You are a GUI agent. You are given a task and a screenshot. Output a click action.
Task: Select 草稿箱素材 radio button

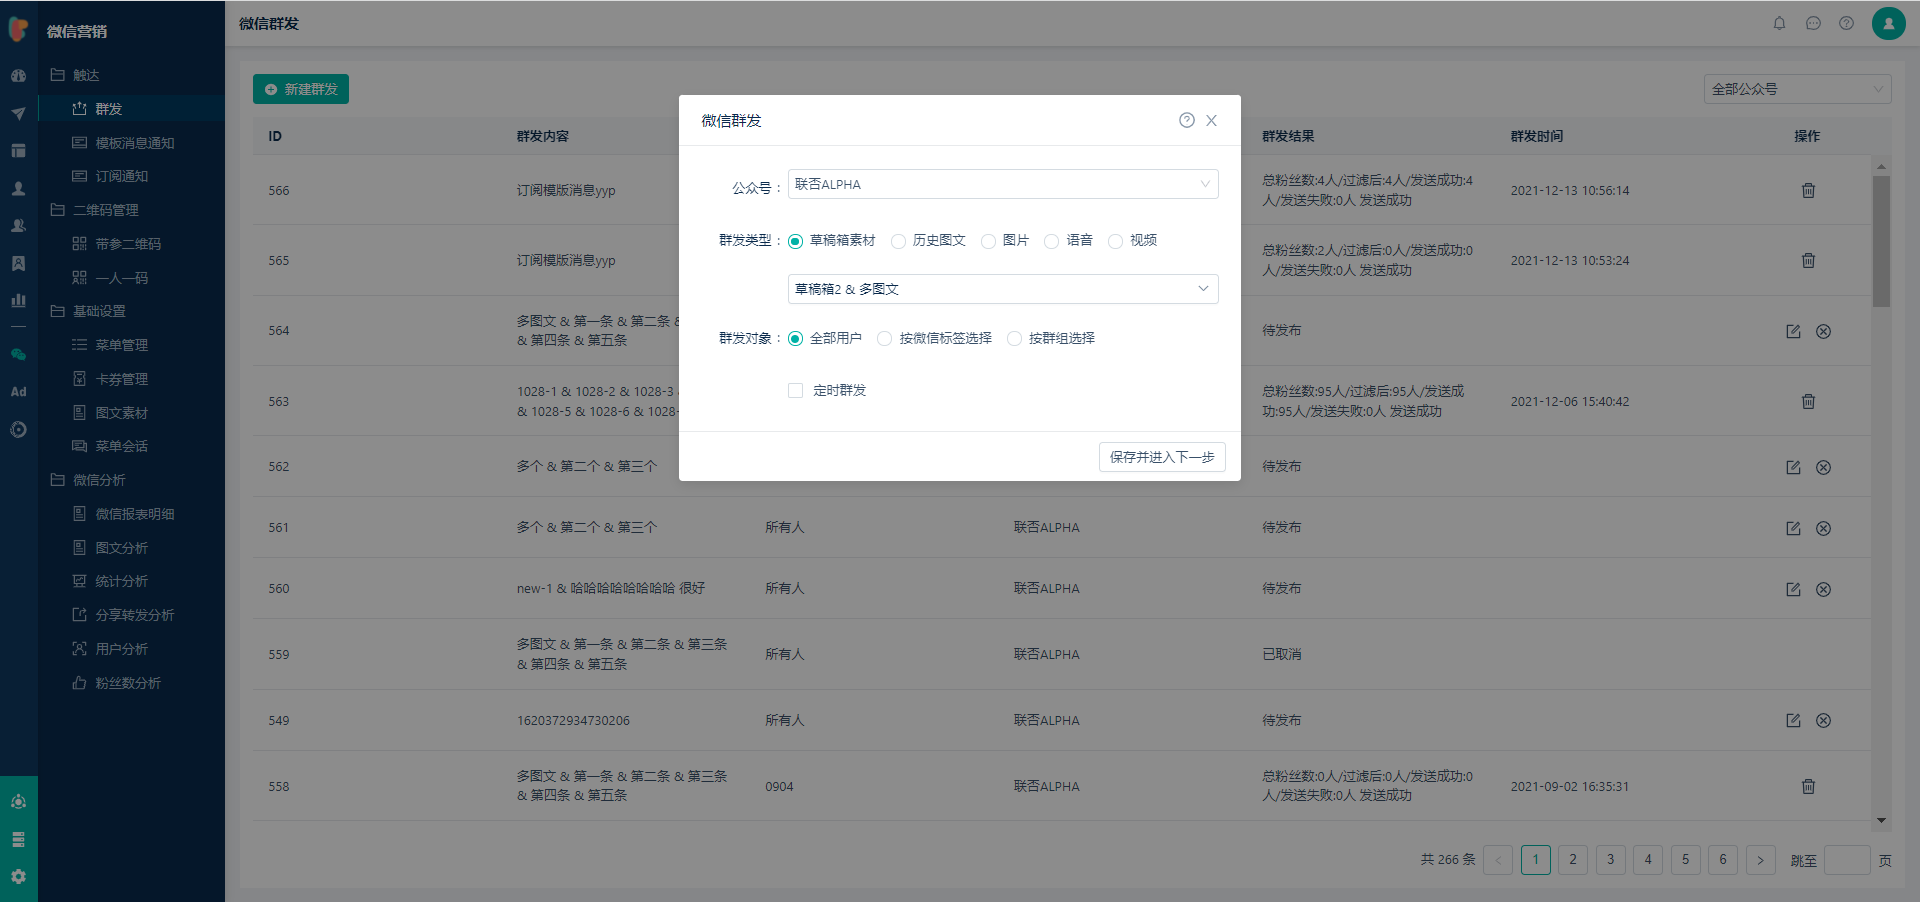tap(795, 241)
